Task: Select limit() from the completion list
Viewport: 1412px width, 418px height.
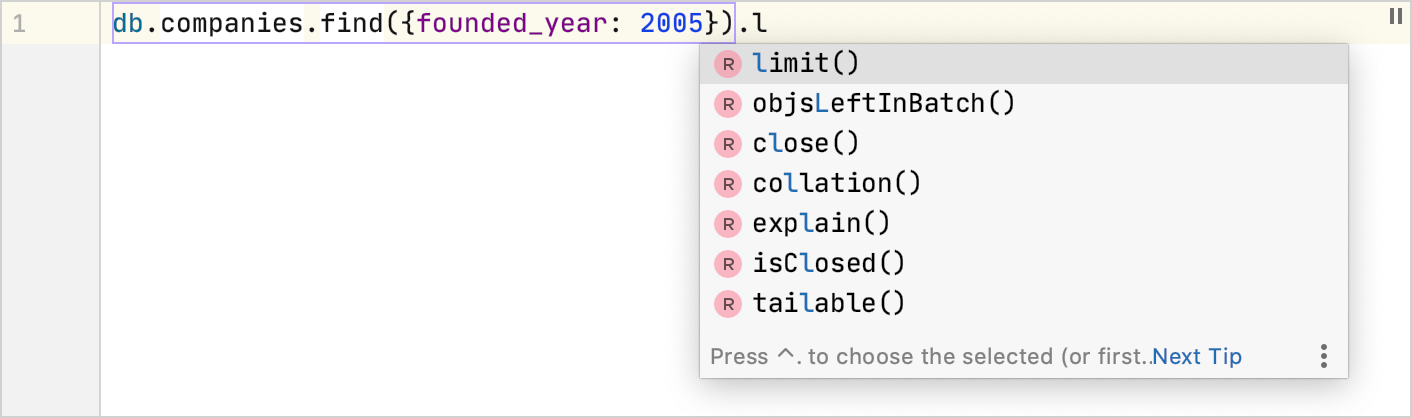Action: (x=1023, y=64)
